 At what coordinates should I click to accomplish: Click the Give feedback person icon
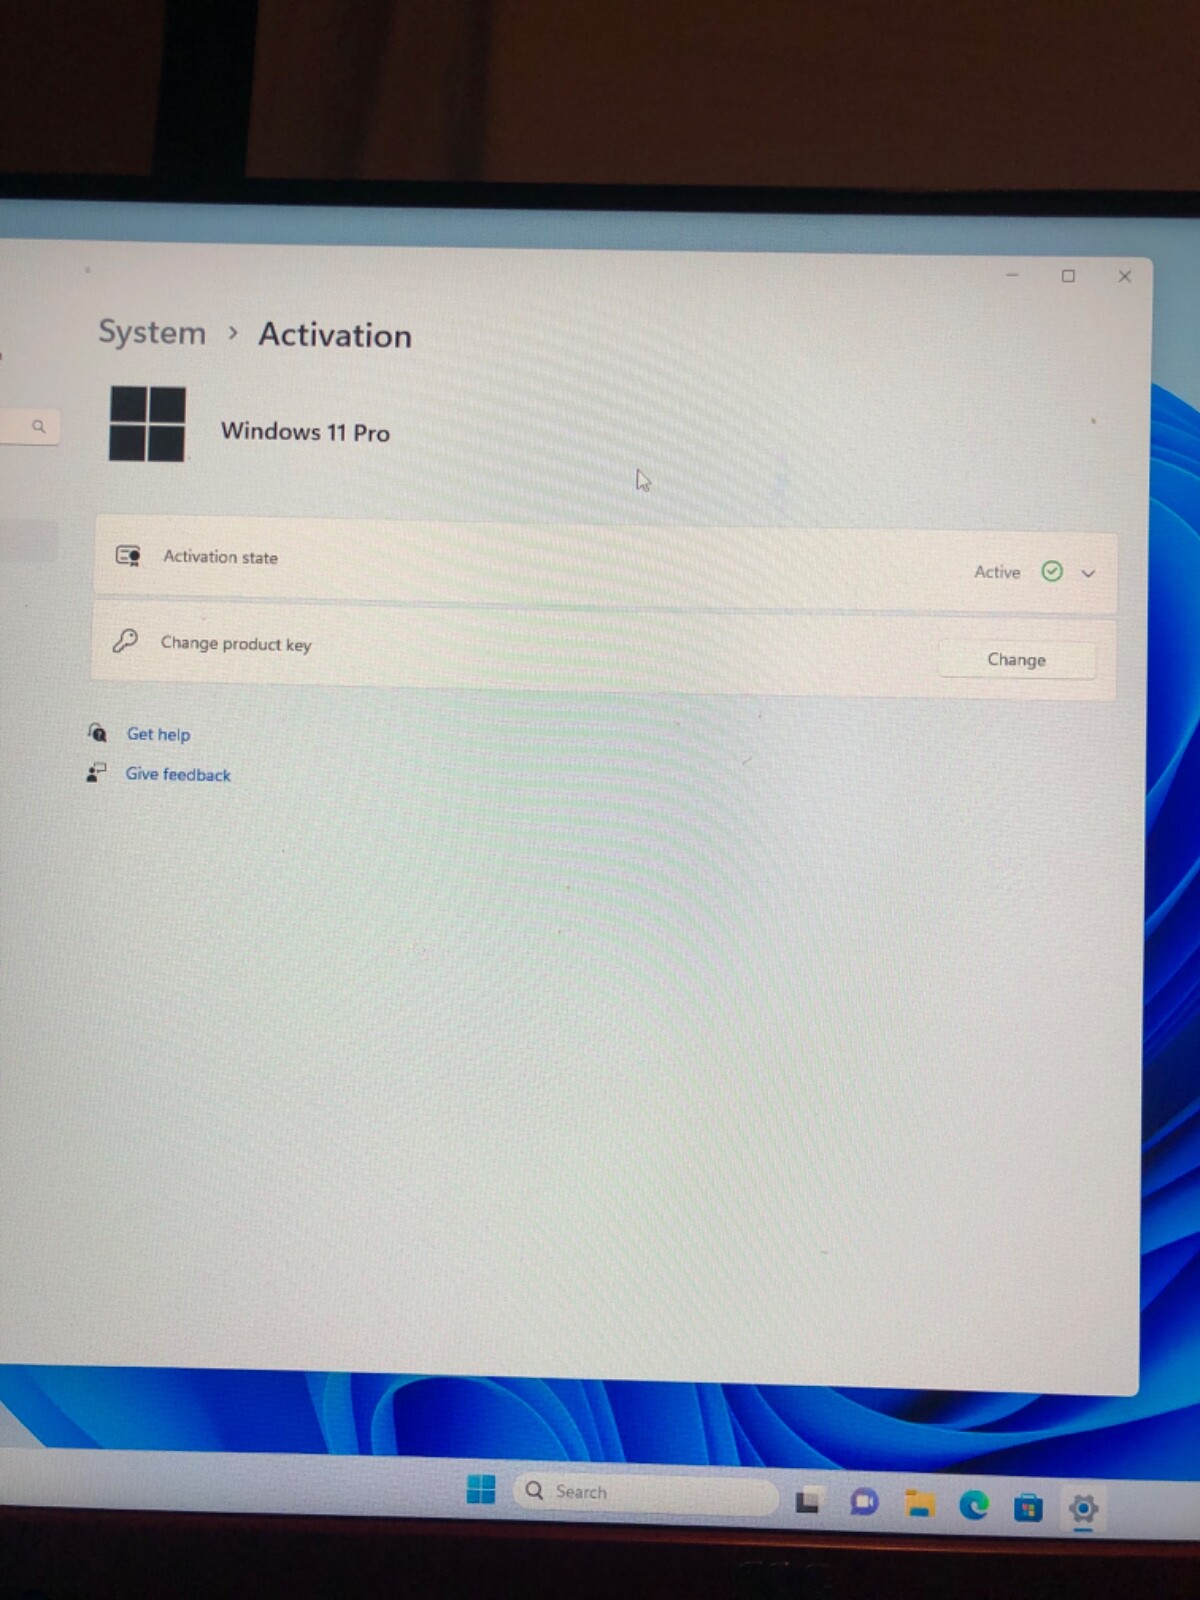click(x=96, y=772)
